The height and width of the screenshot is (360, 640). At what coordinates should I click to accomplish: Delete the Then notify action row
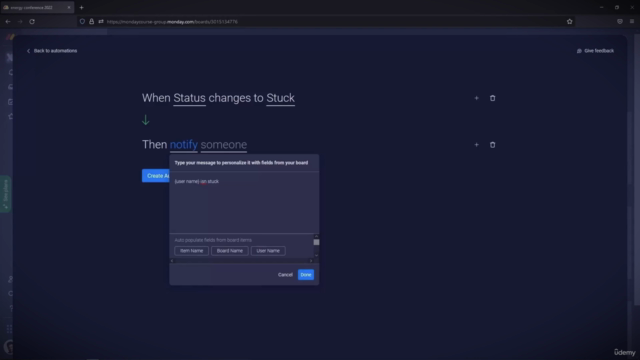click(x=492, y=144)
